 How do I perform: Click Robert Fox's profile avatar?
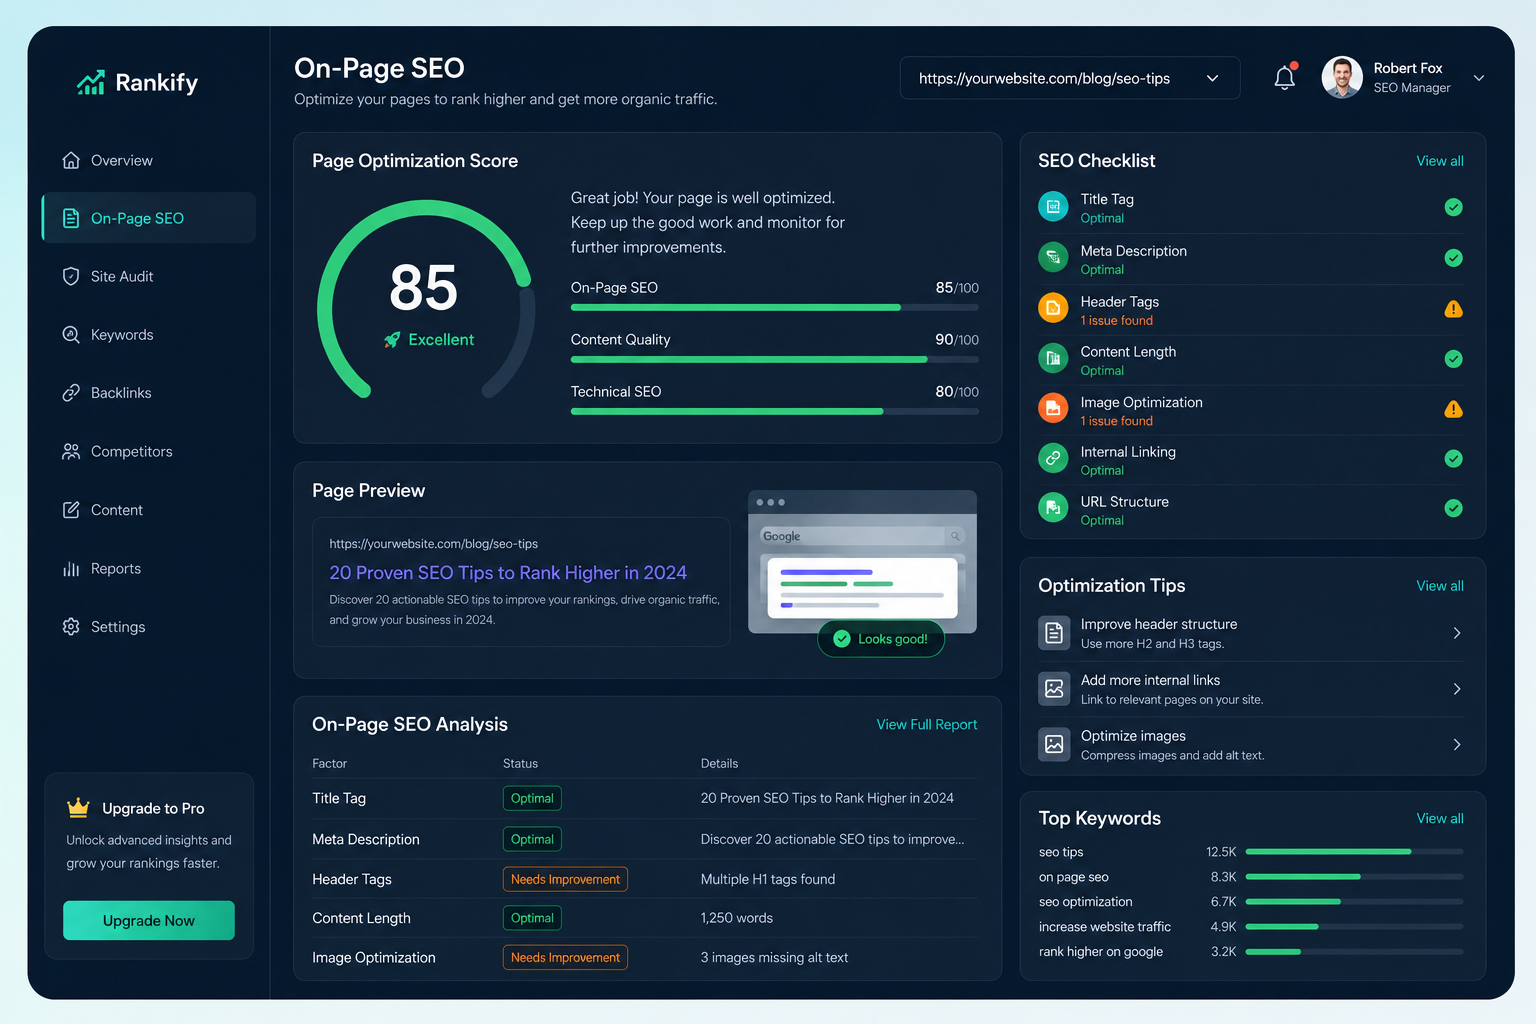coord(1342,77)
